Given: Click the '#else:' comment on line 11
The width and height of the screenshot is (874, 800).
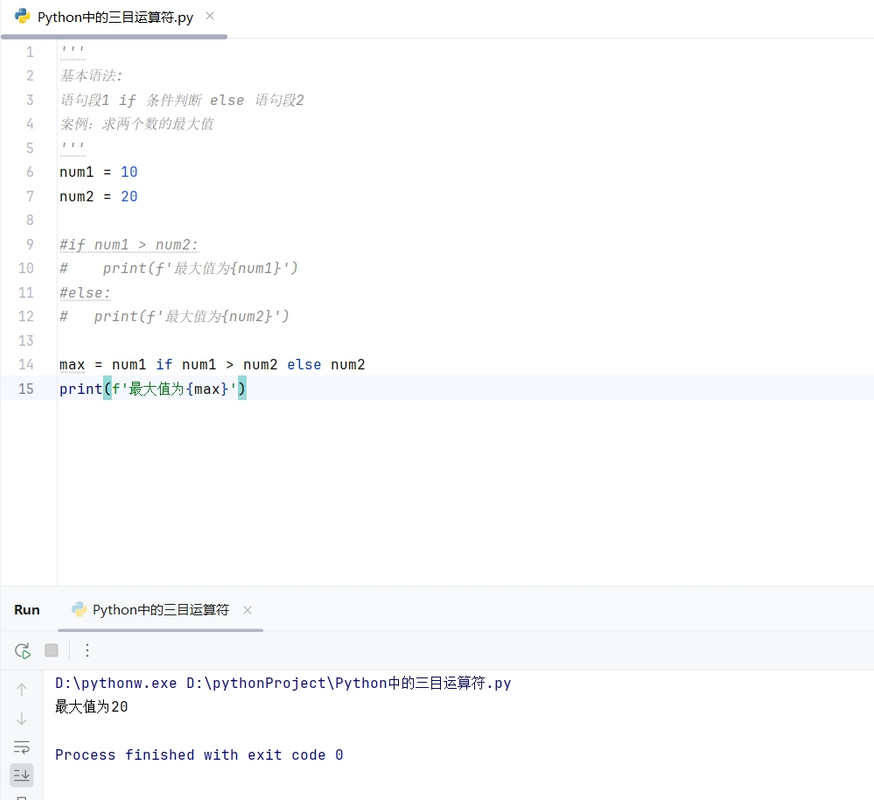Looking at the screenshot, I should 85,293.
